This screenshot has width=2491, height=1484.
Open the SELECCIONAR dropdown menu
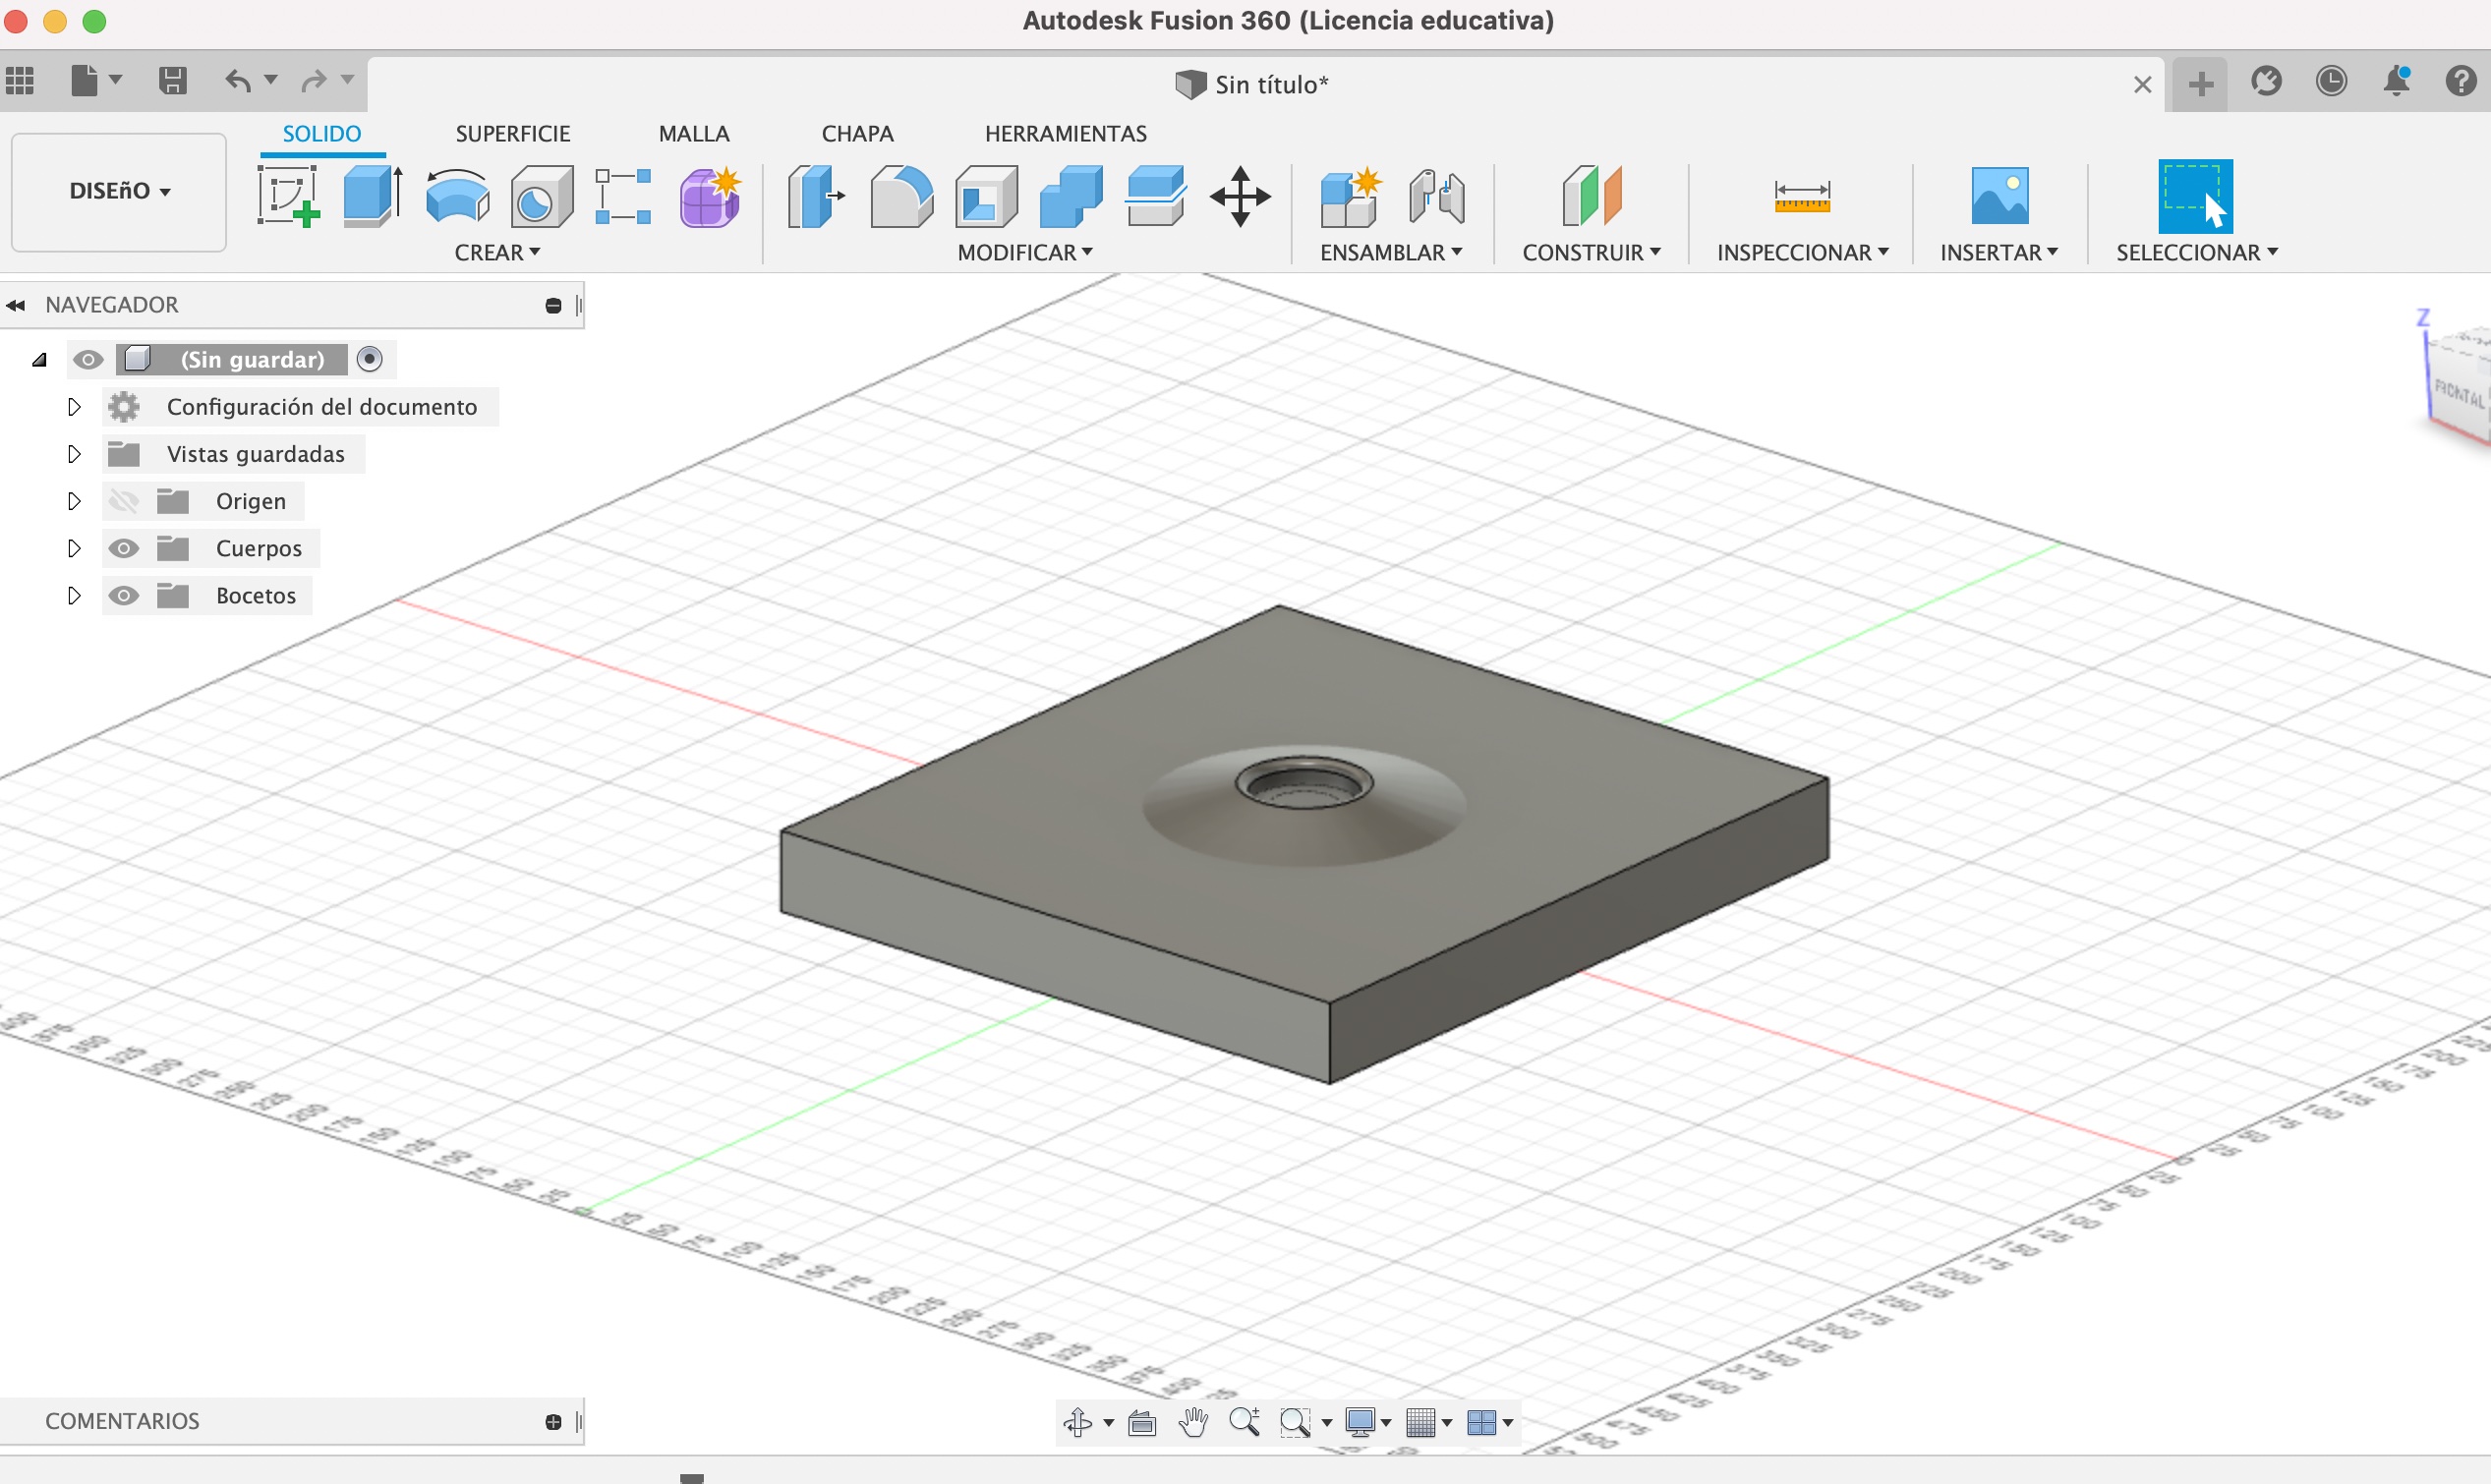pos(2197,253)
